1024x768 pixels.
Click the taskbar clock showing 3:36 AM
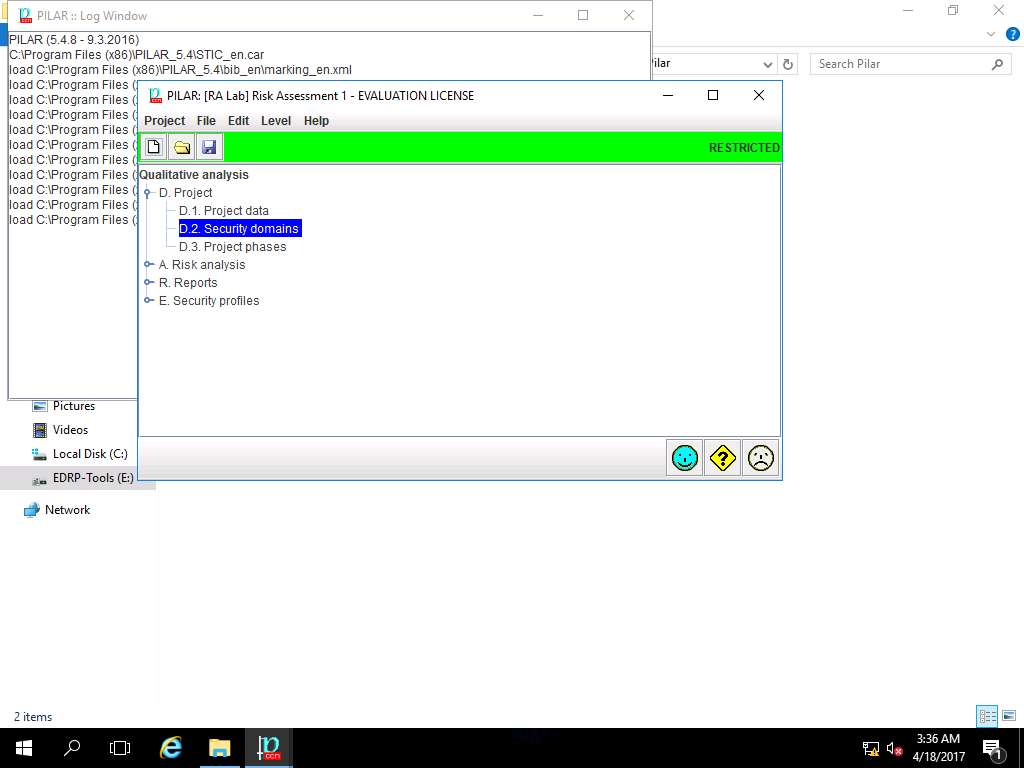pyautogui.click(x=938, y=748)
